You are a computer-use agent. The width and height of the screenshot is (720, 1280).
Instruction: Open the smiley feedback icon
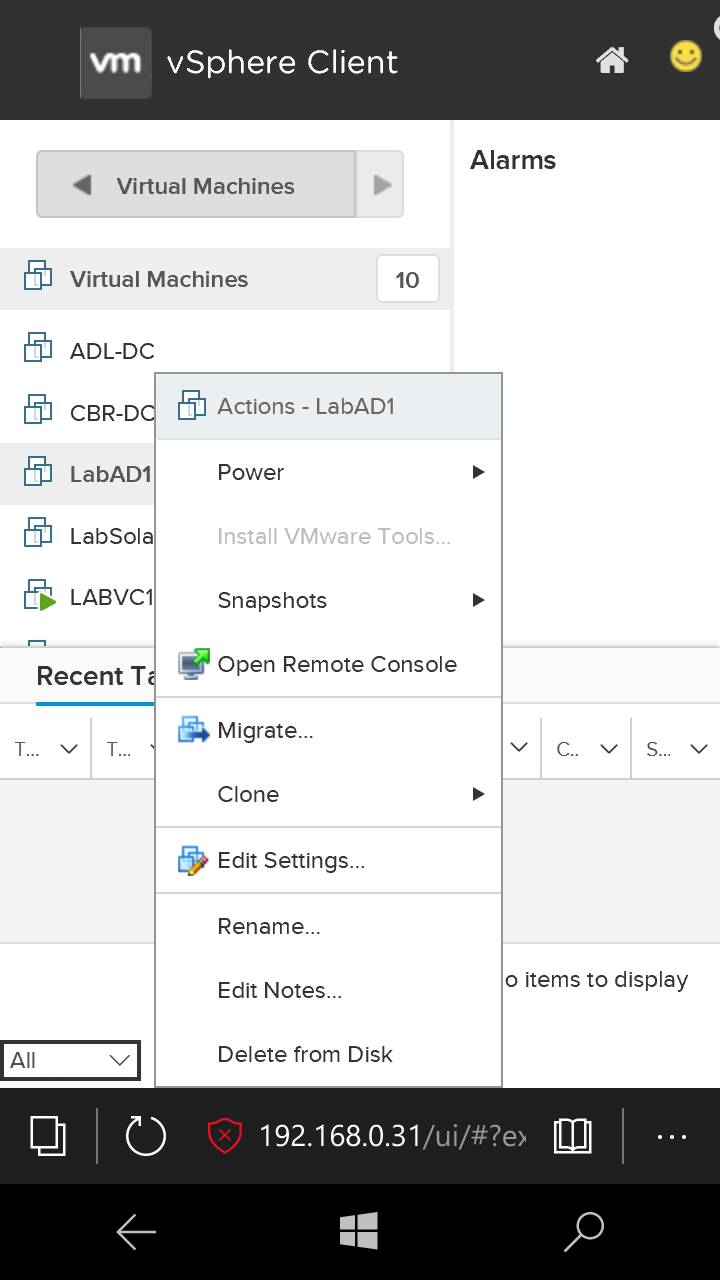tap(686, 56)
